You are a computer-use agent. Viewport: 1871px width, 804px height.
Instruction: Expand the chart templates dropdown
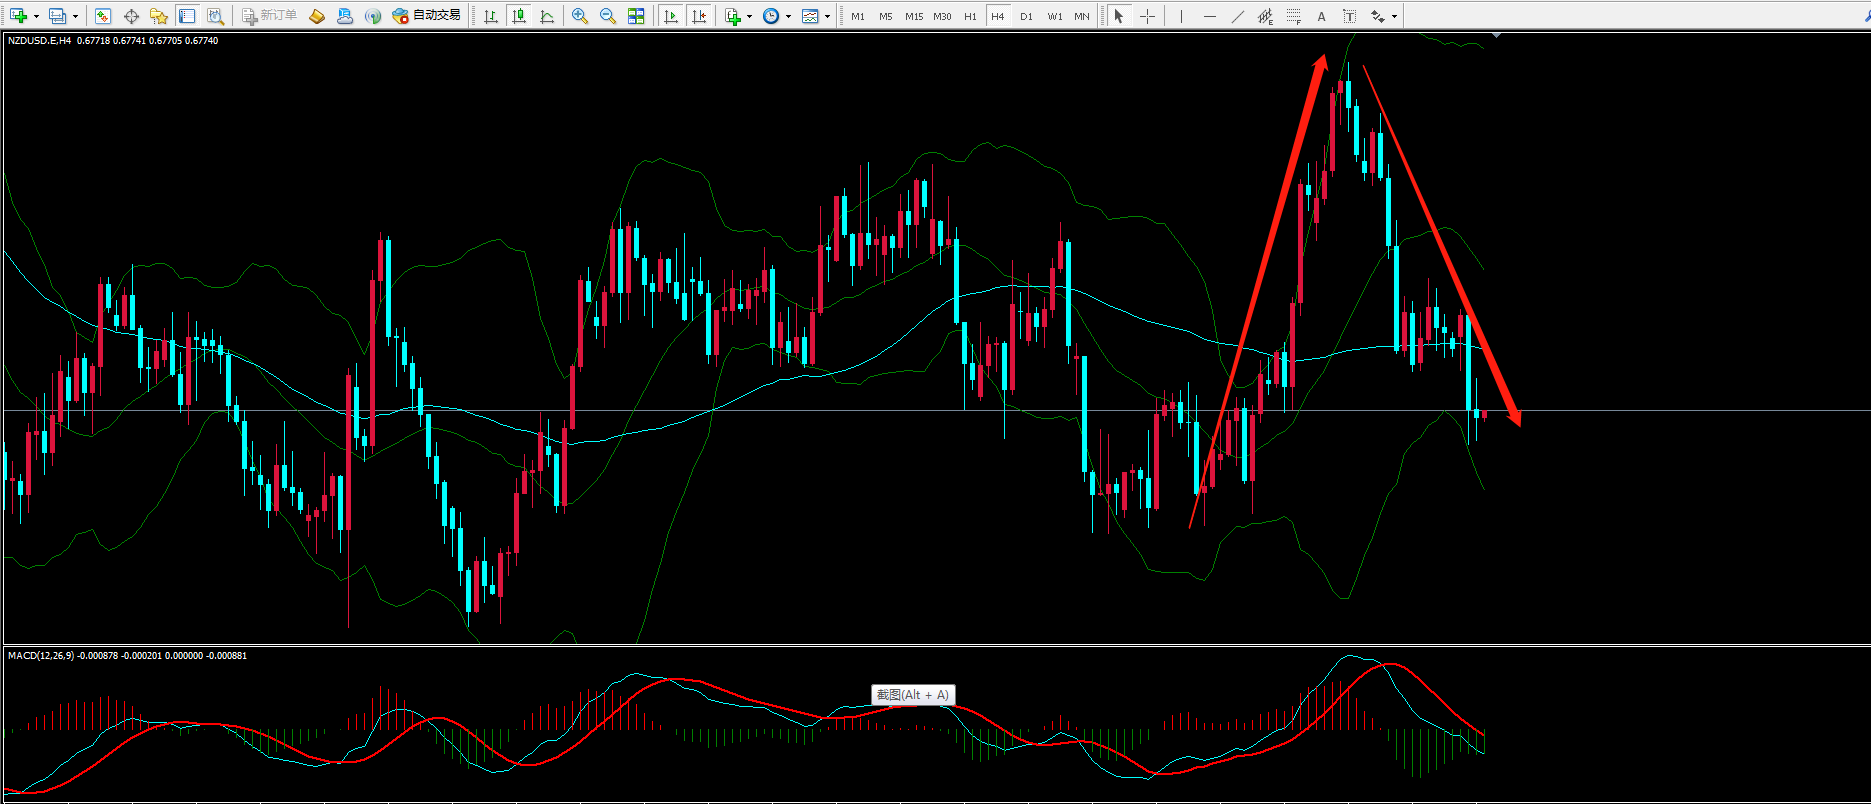[x=827, y=16]
